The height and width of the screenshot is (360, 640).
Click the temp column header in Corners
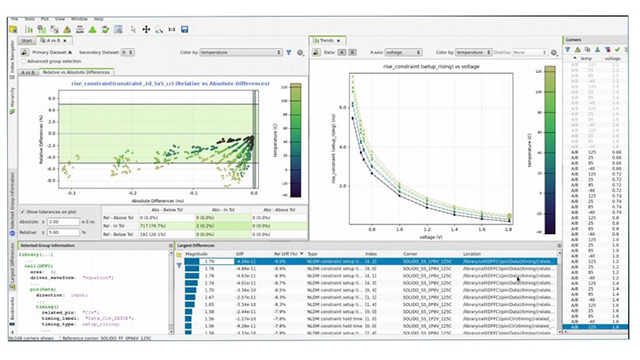[586, 58]
